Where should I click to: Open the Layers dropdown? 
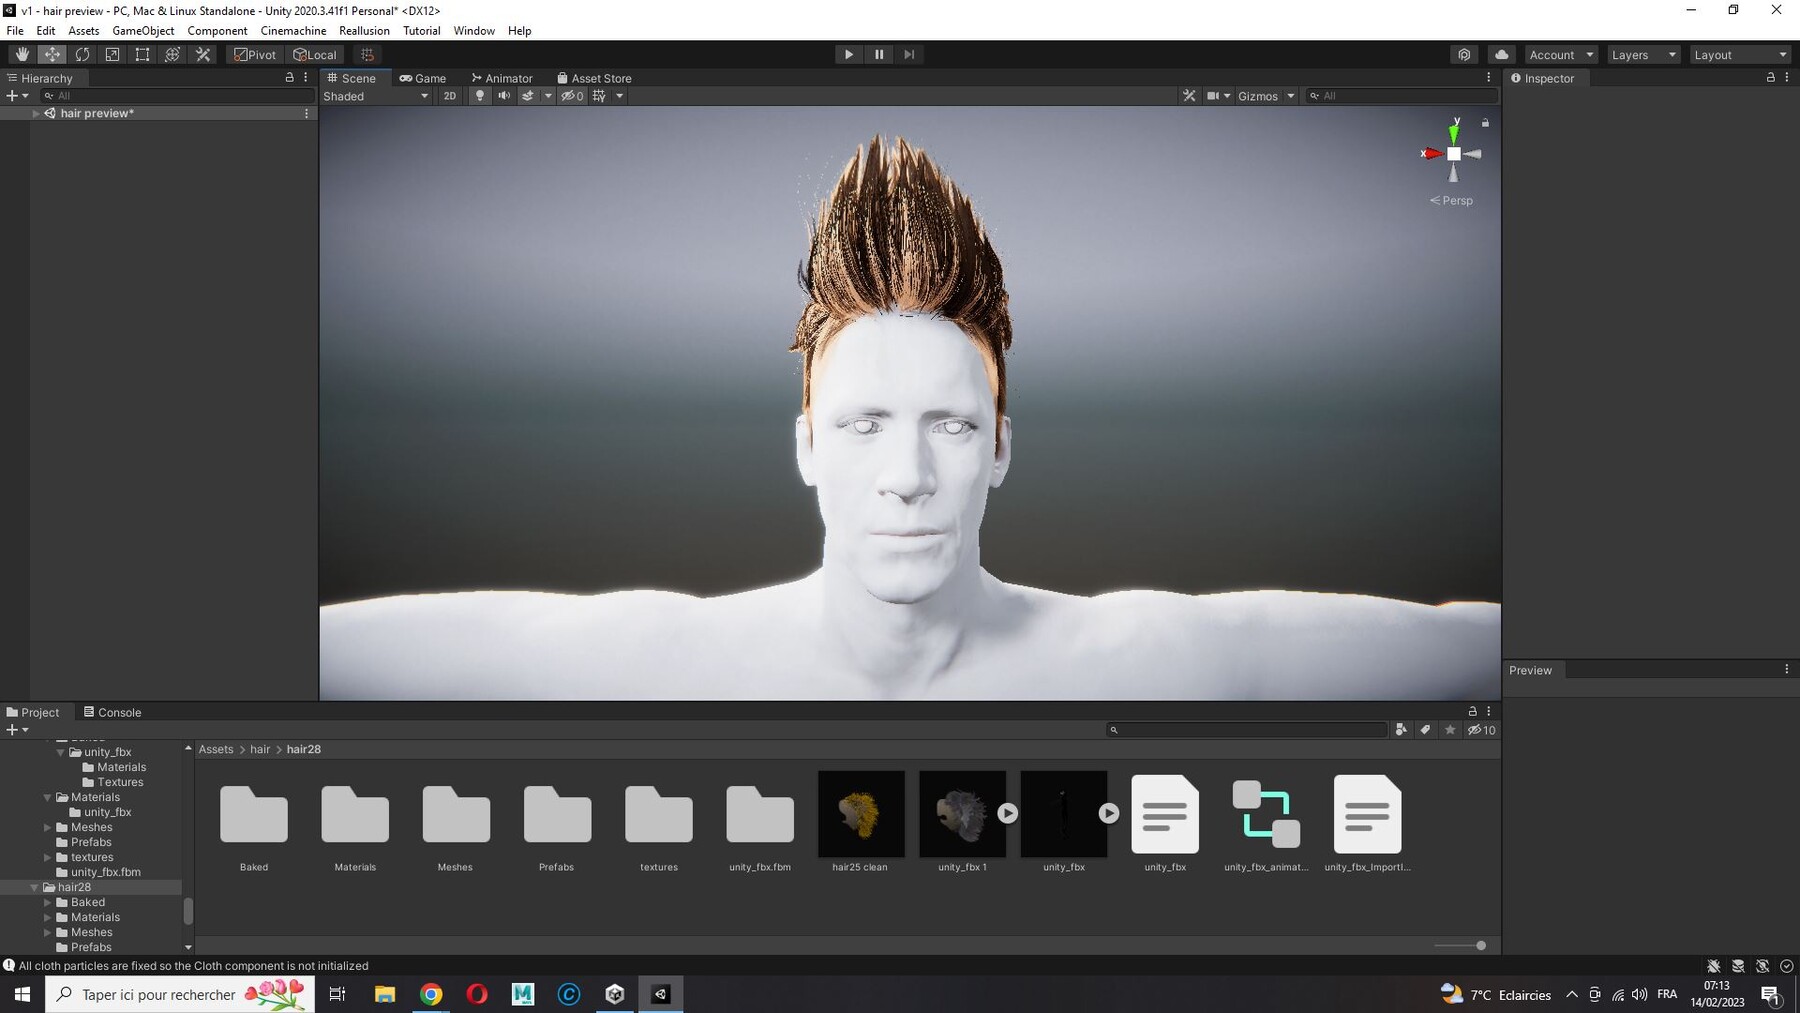tap(1643, 55)
